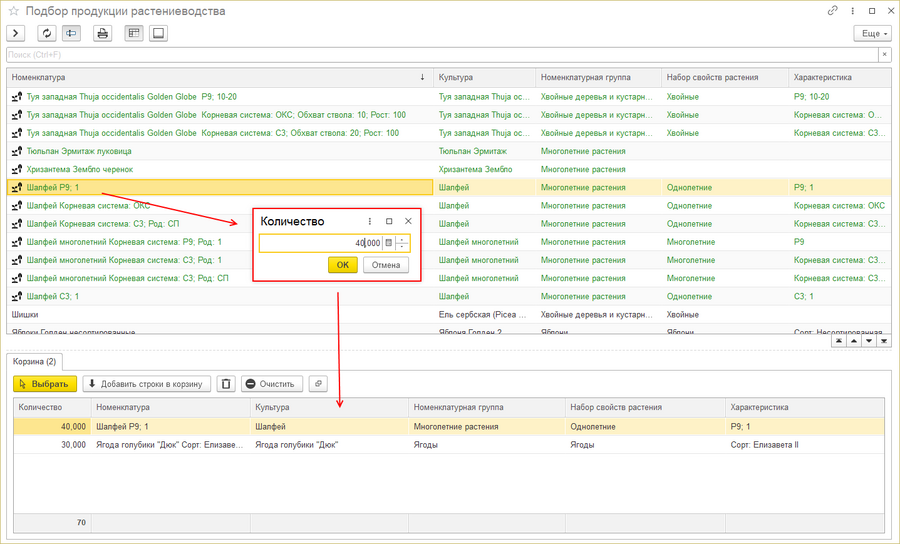
Task: Refresh the list with the reload icon
Action: pos(47,33)
